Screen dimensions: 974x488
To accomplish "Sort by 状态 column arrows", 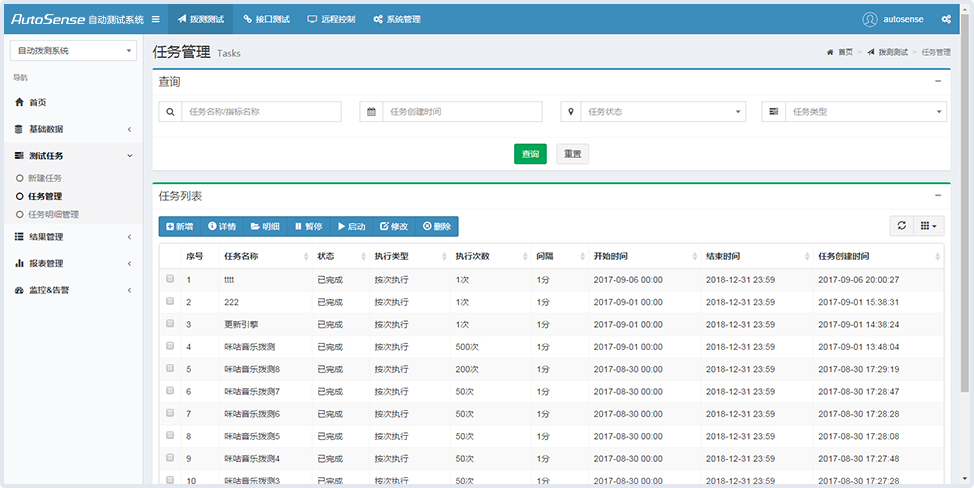I will click(363, 256).
